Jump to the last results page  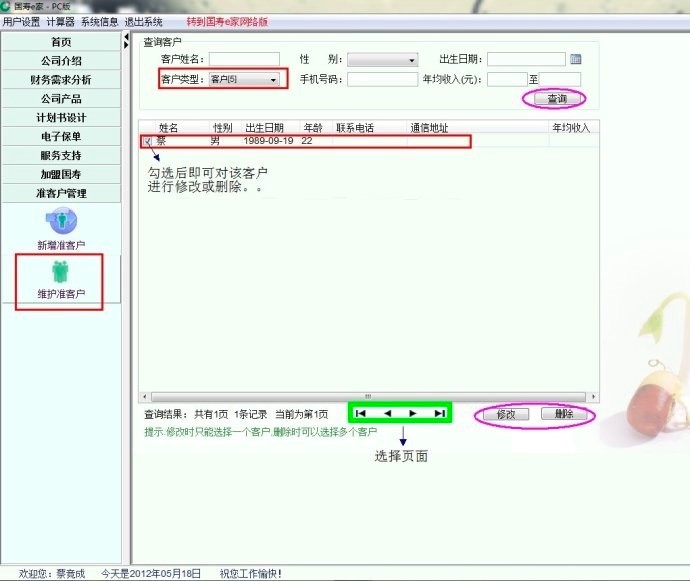pos(440,413)
